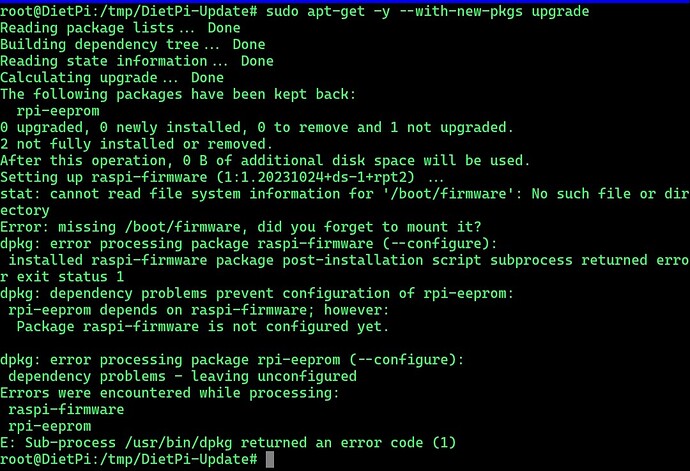Click the '0 upgraded, 0 newly installed' summary line
Viewport: 690px width, 471px height.
tap(256, 127)
